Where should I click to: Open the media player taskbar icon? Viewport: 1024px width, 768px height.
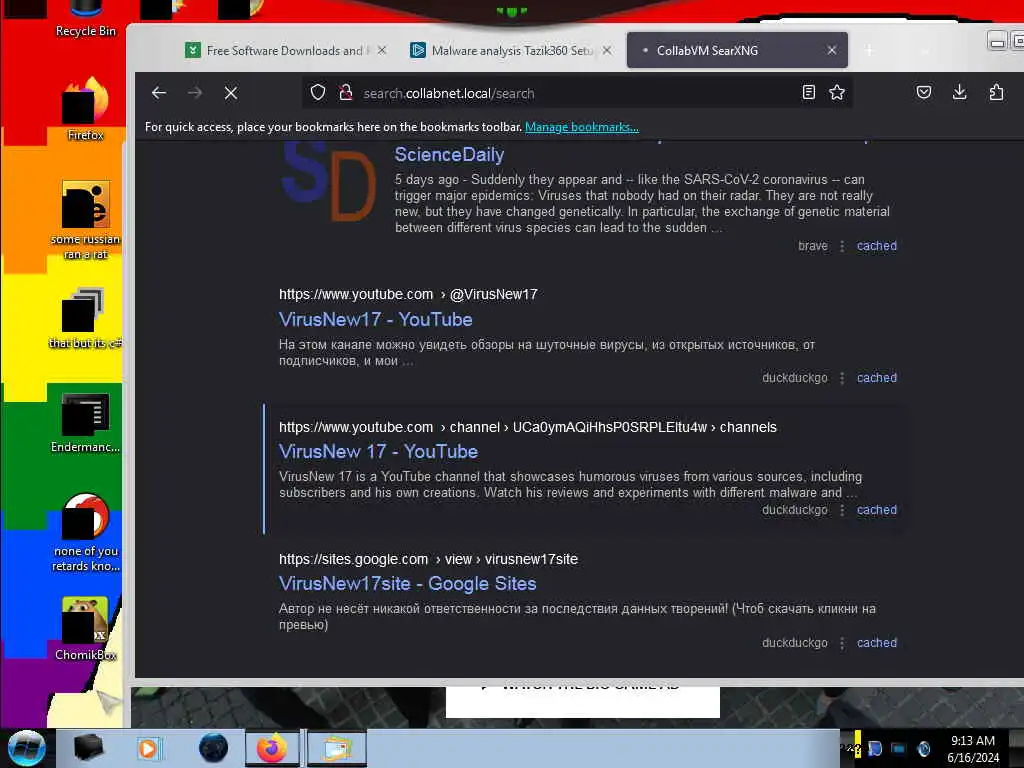pyautogui.click(x=148, y=748)
